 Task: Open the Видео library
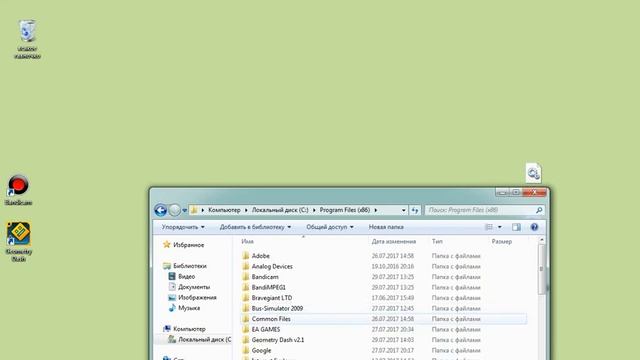pos(186,276)
